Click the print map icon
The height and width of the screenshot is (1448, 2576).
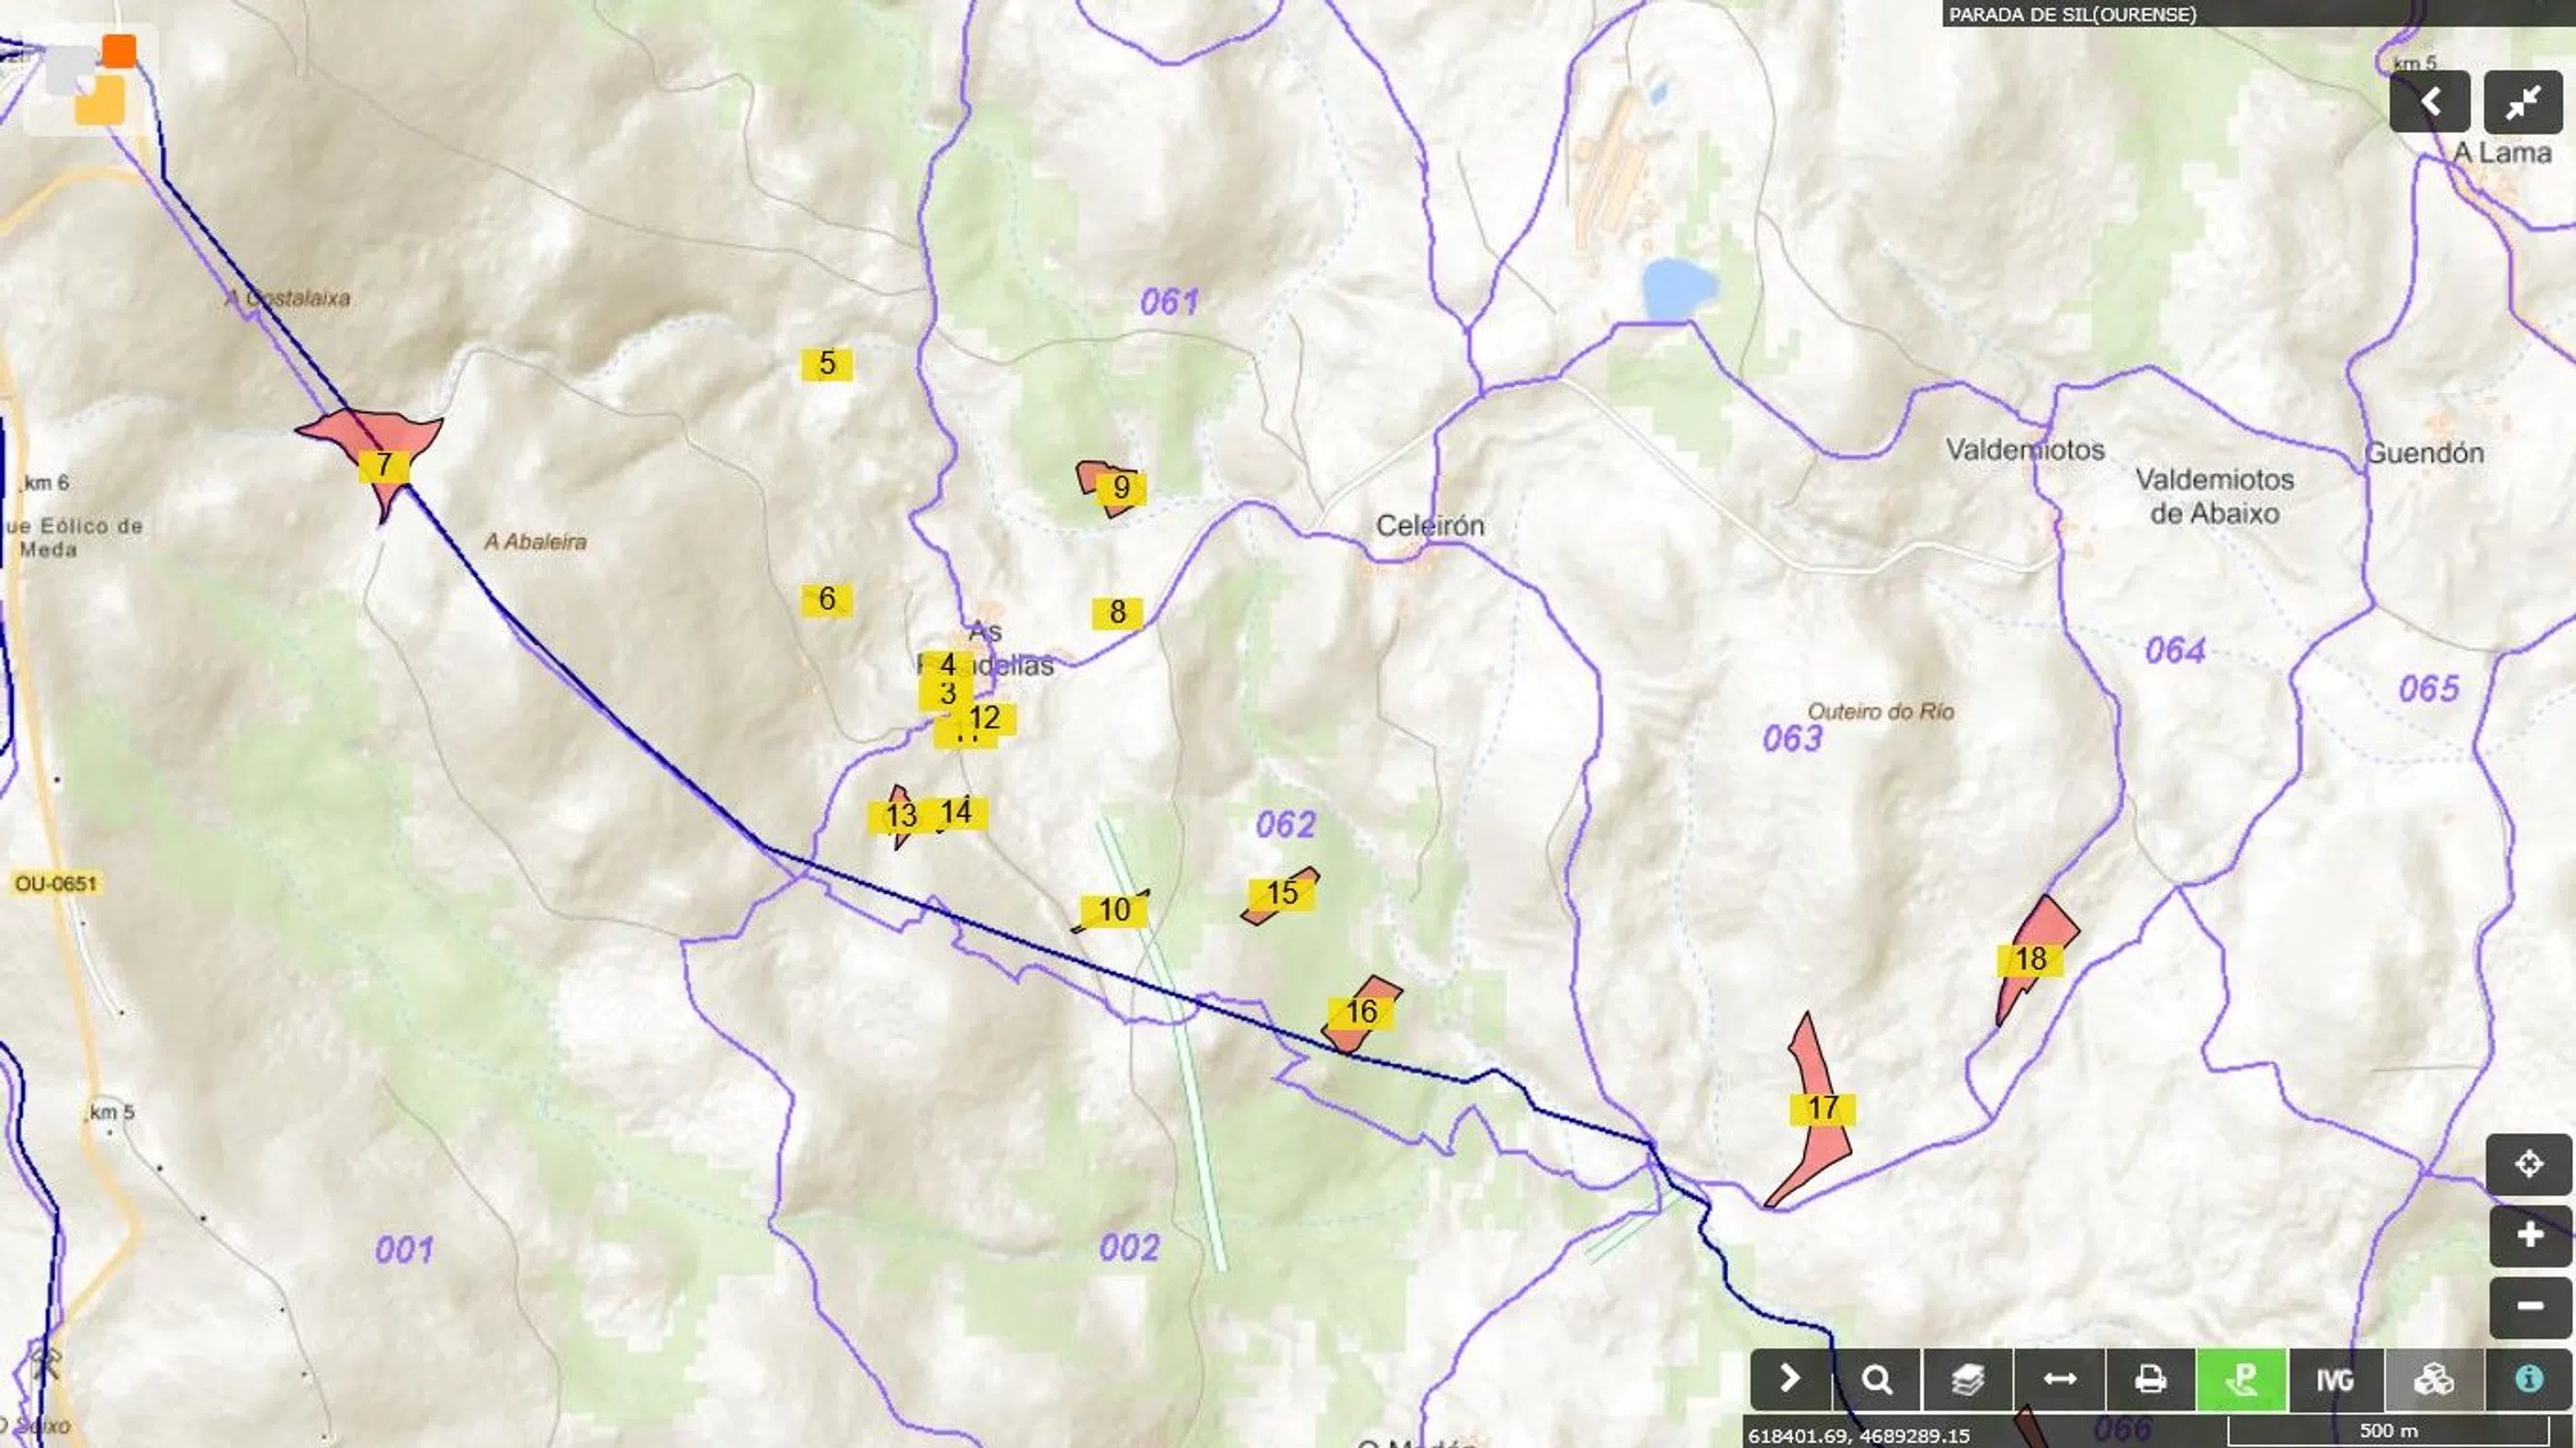coord(2150,1380)
